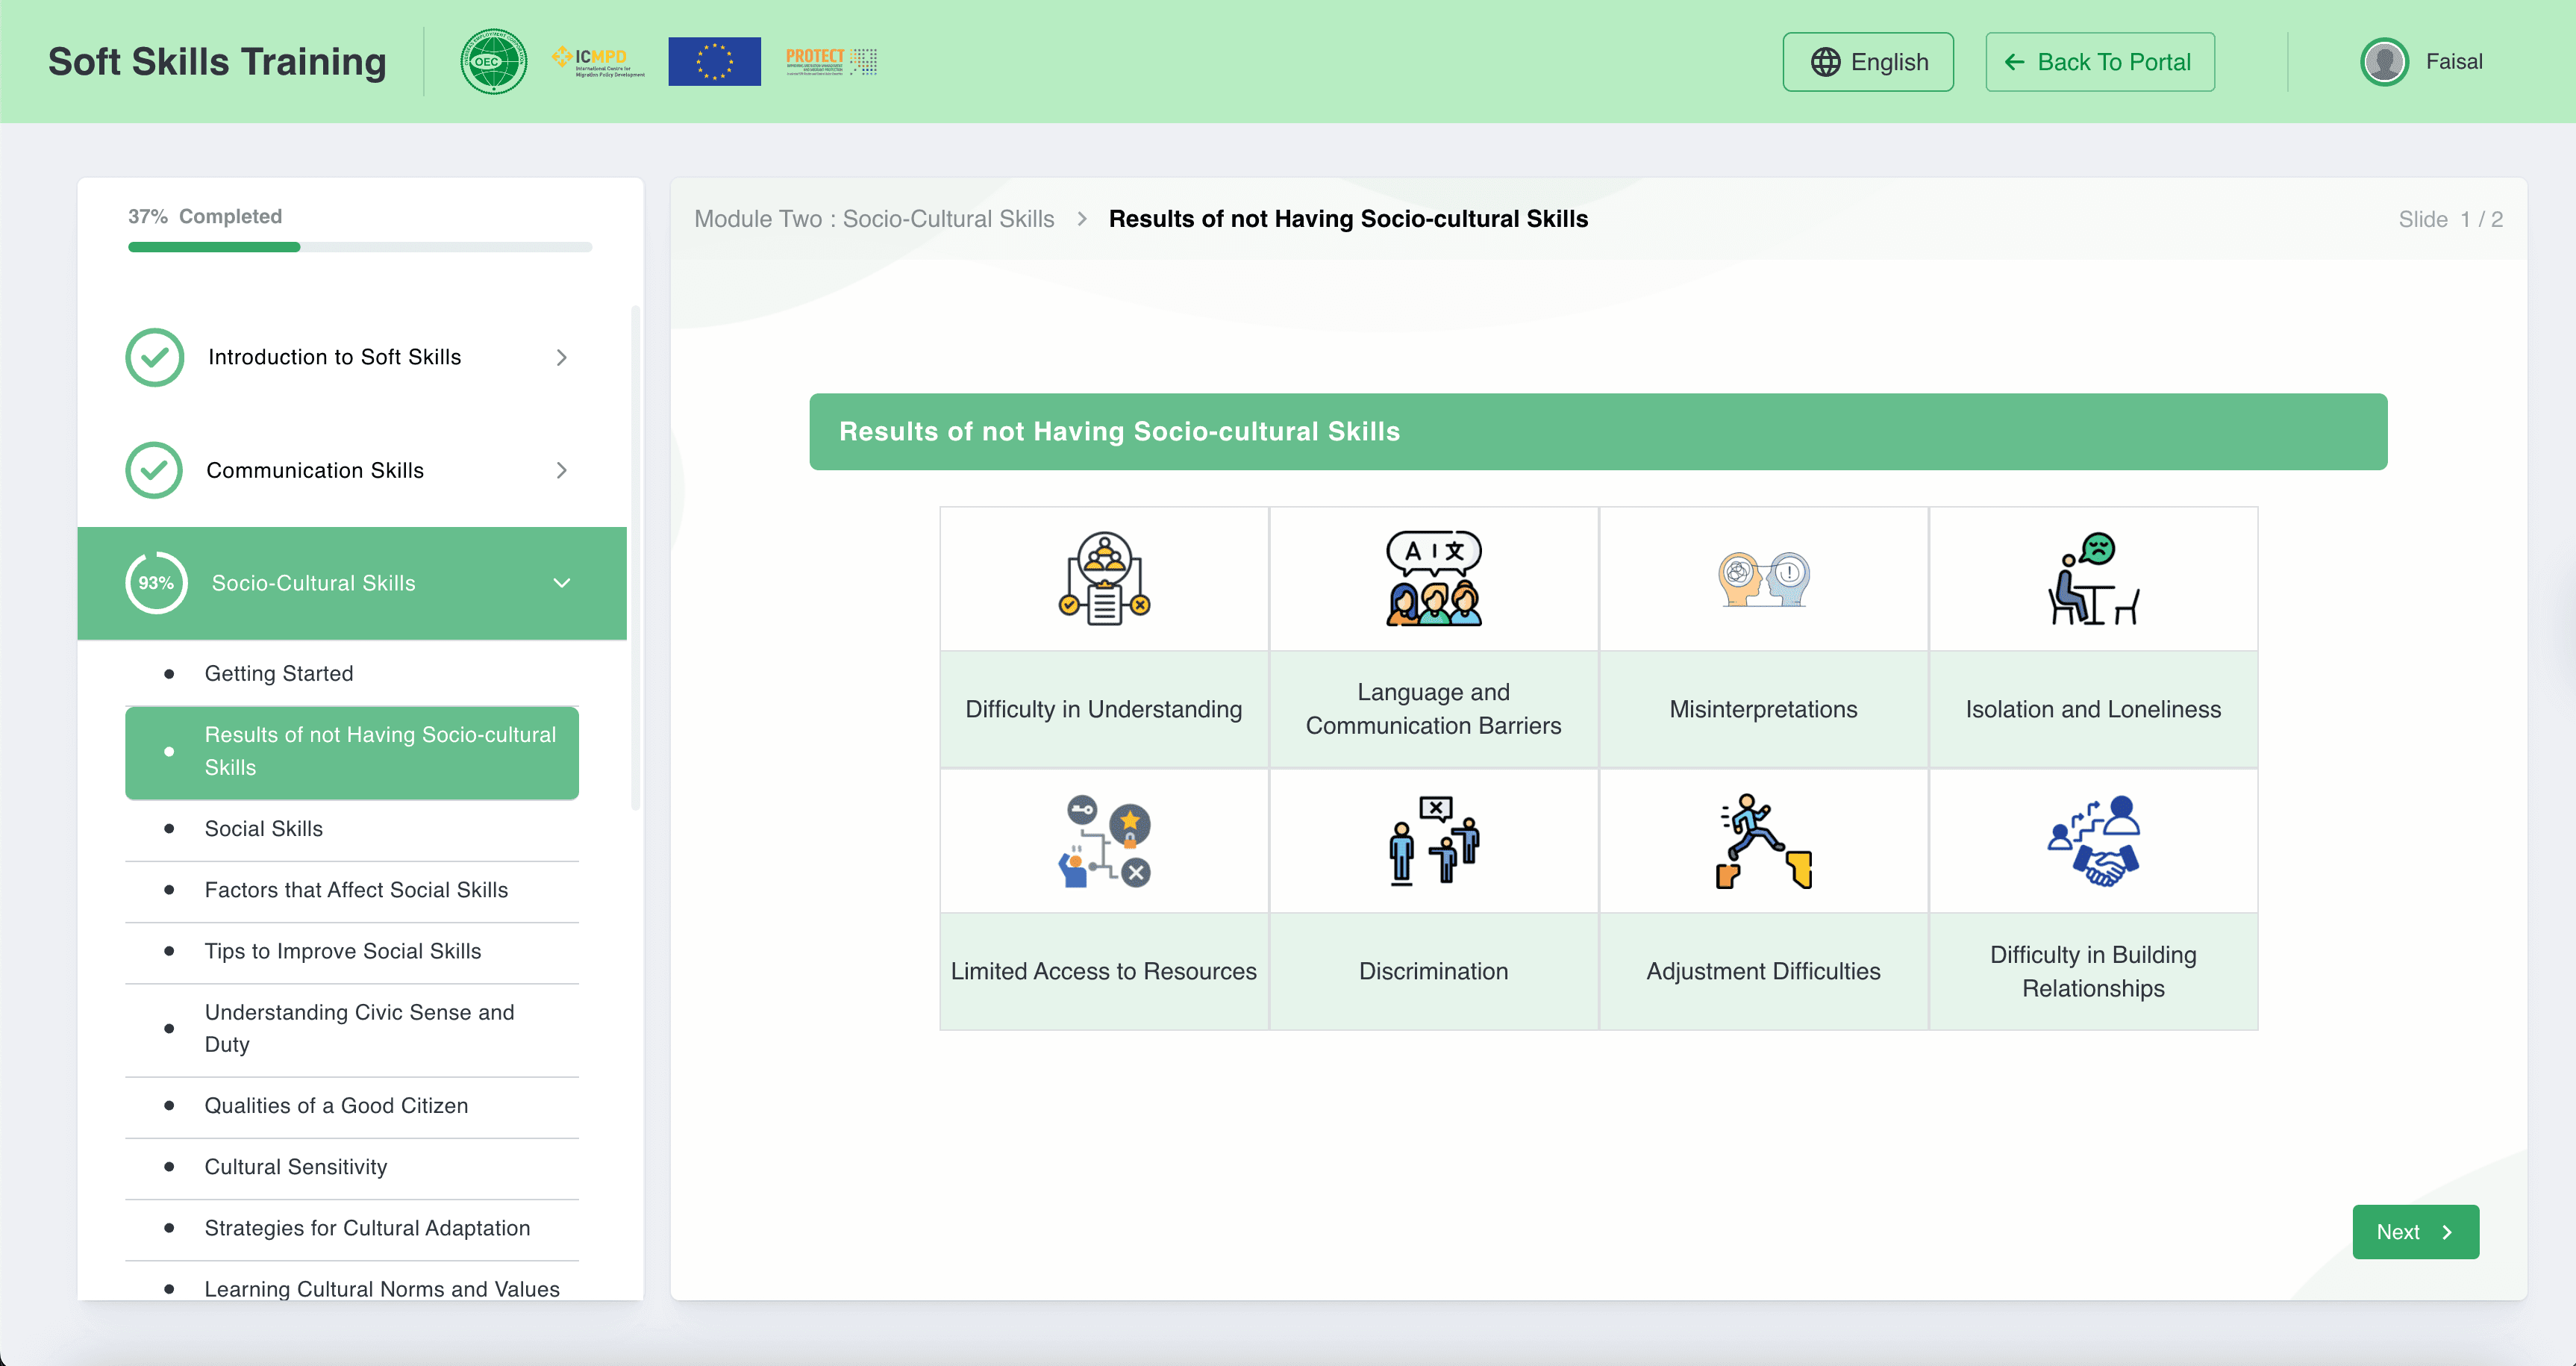Click the PROTECT project logo
2576x1366 pixels.
click(x=831, y=62)
